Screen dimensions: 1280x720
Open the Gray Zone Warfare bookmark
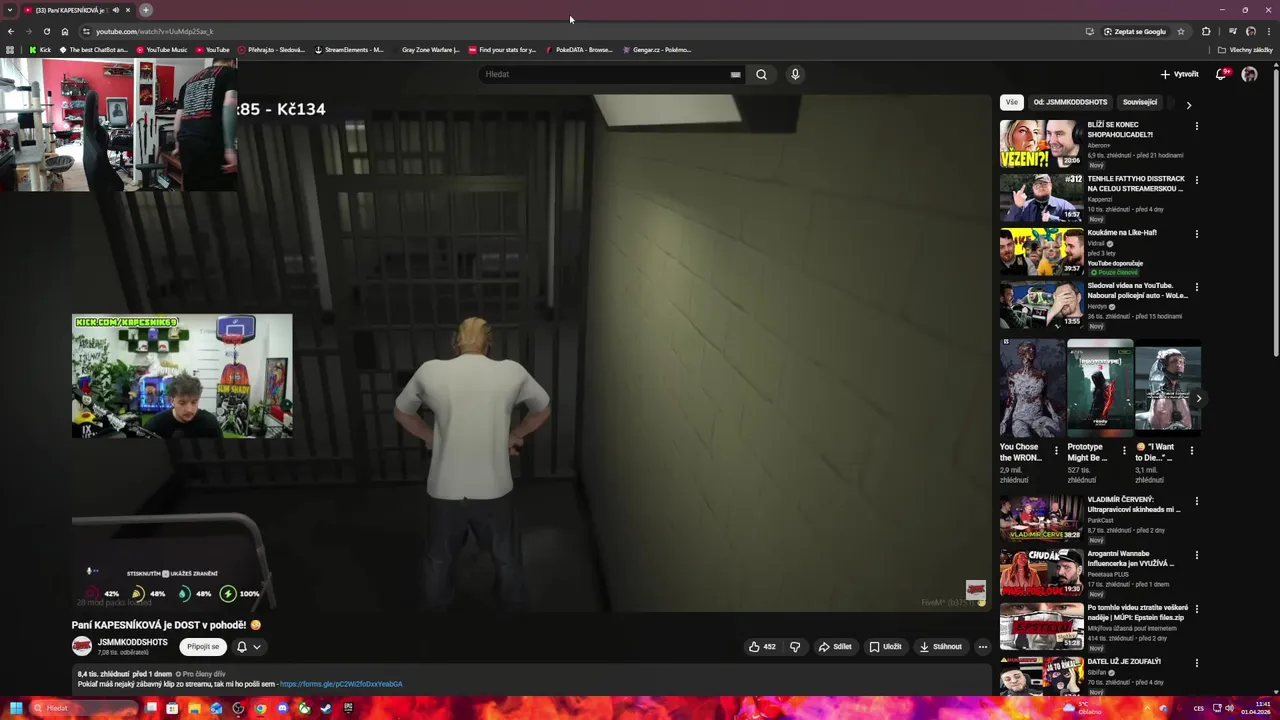point(426,50)
